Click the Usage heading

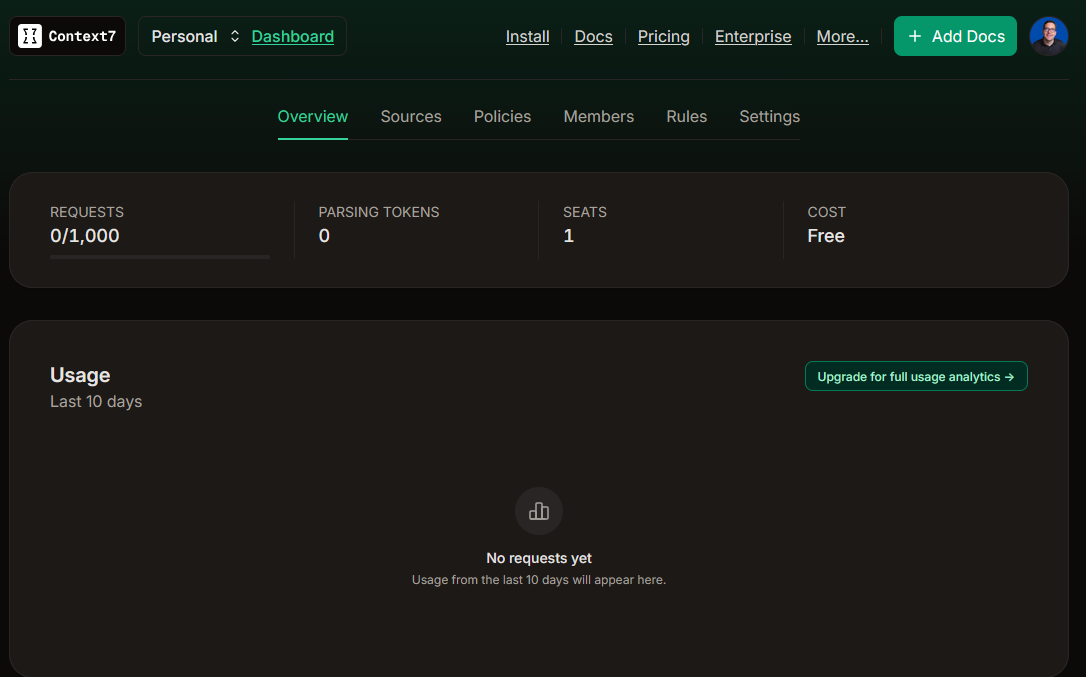point(80,375)
